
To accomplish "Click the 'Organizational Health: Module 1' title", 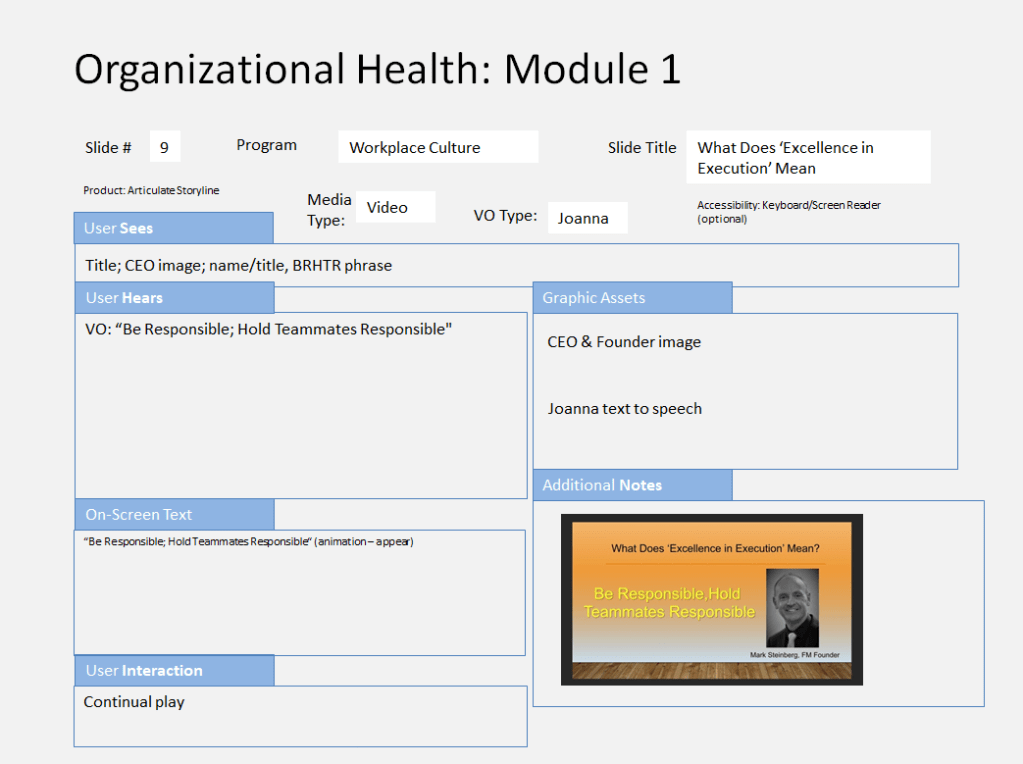I will click(x=377, y=69).
